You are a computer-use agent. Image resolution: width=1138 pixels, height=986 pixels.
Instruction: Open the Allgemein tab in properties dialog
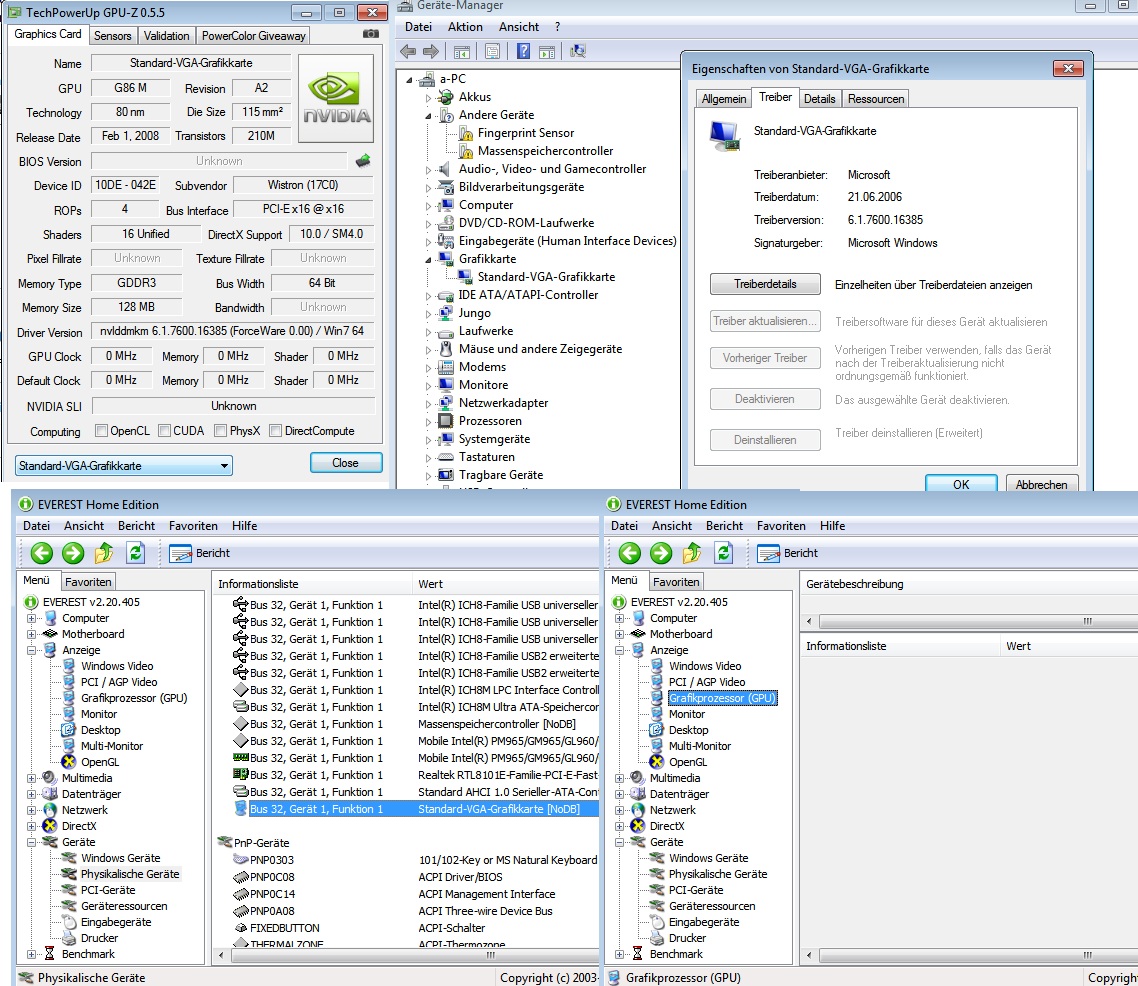(x=724, y=99)
